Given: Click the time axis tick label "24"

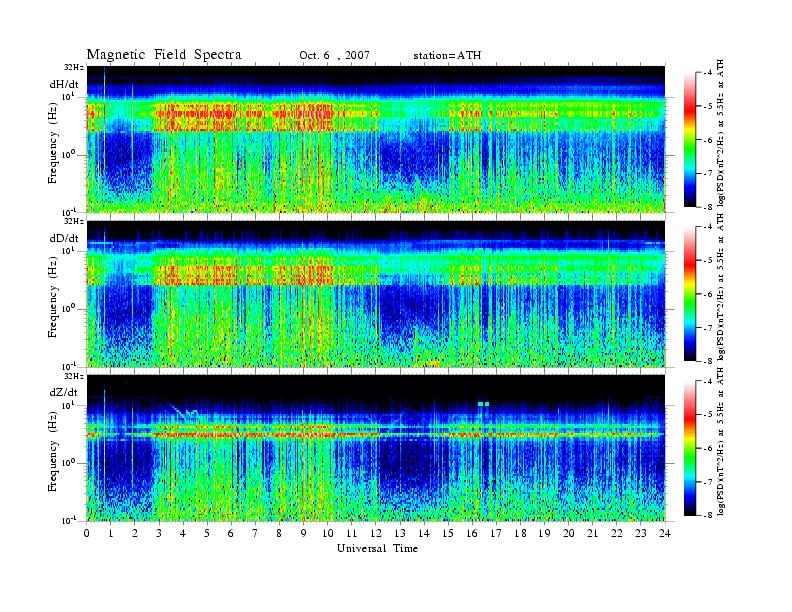Looking at the screenshot, I should click(x=665, y=533).
